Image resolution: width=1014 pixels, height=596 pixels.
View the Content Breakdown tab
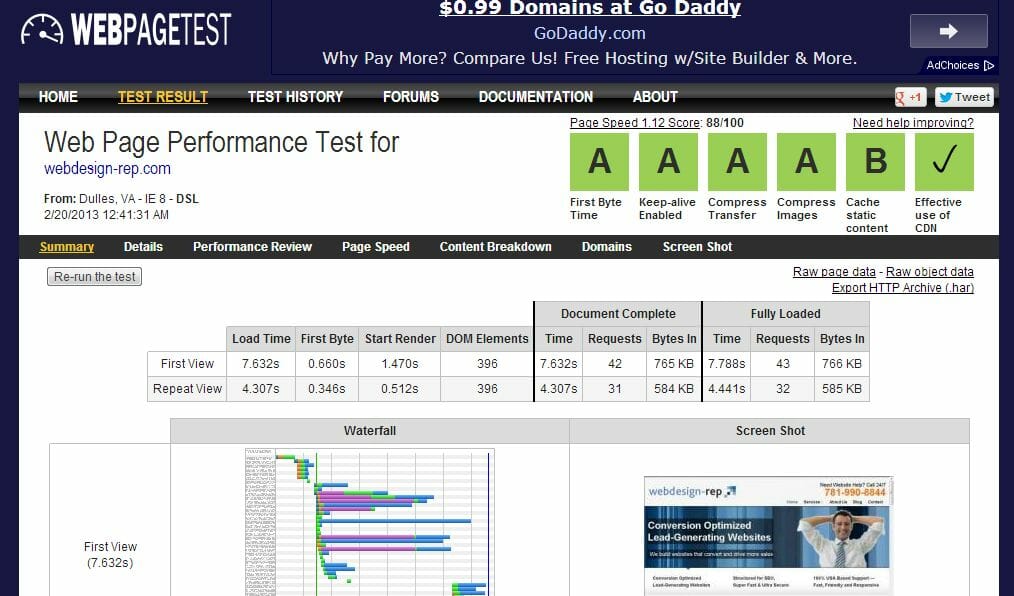(495, 247)
